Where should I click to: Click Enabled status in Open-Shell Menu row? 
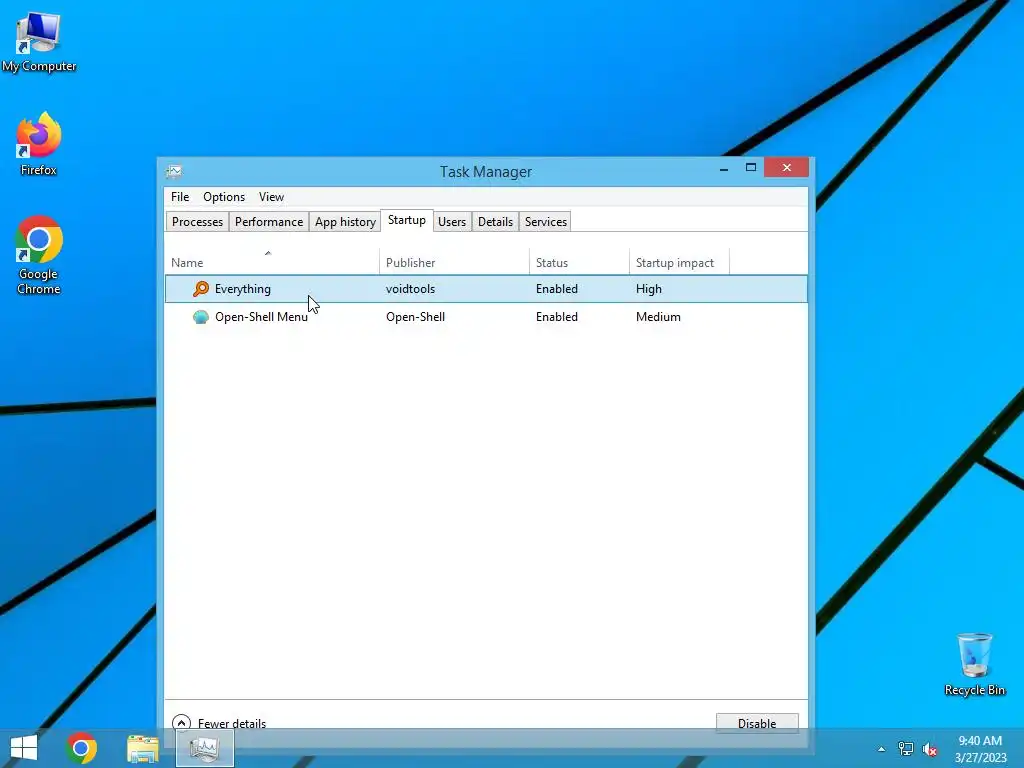pos(556,317)
